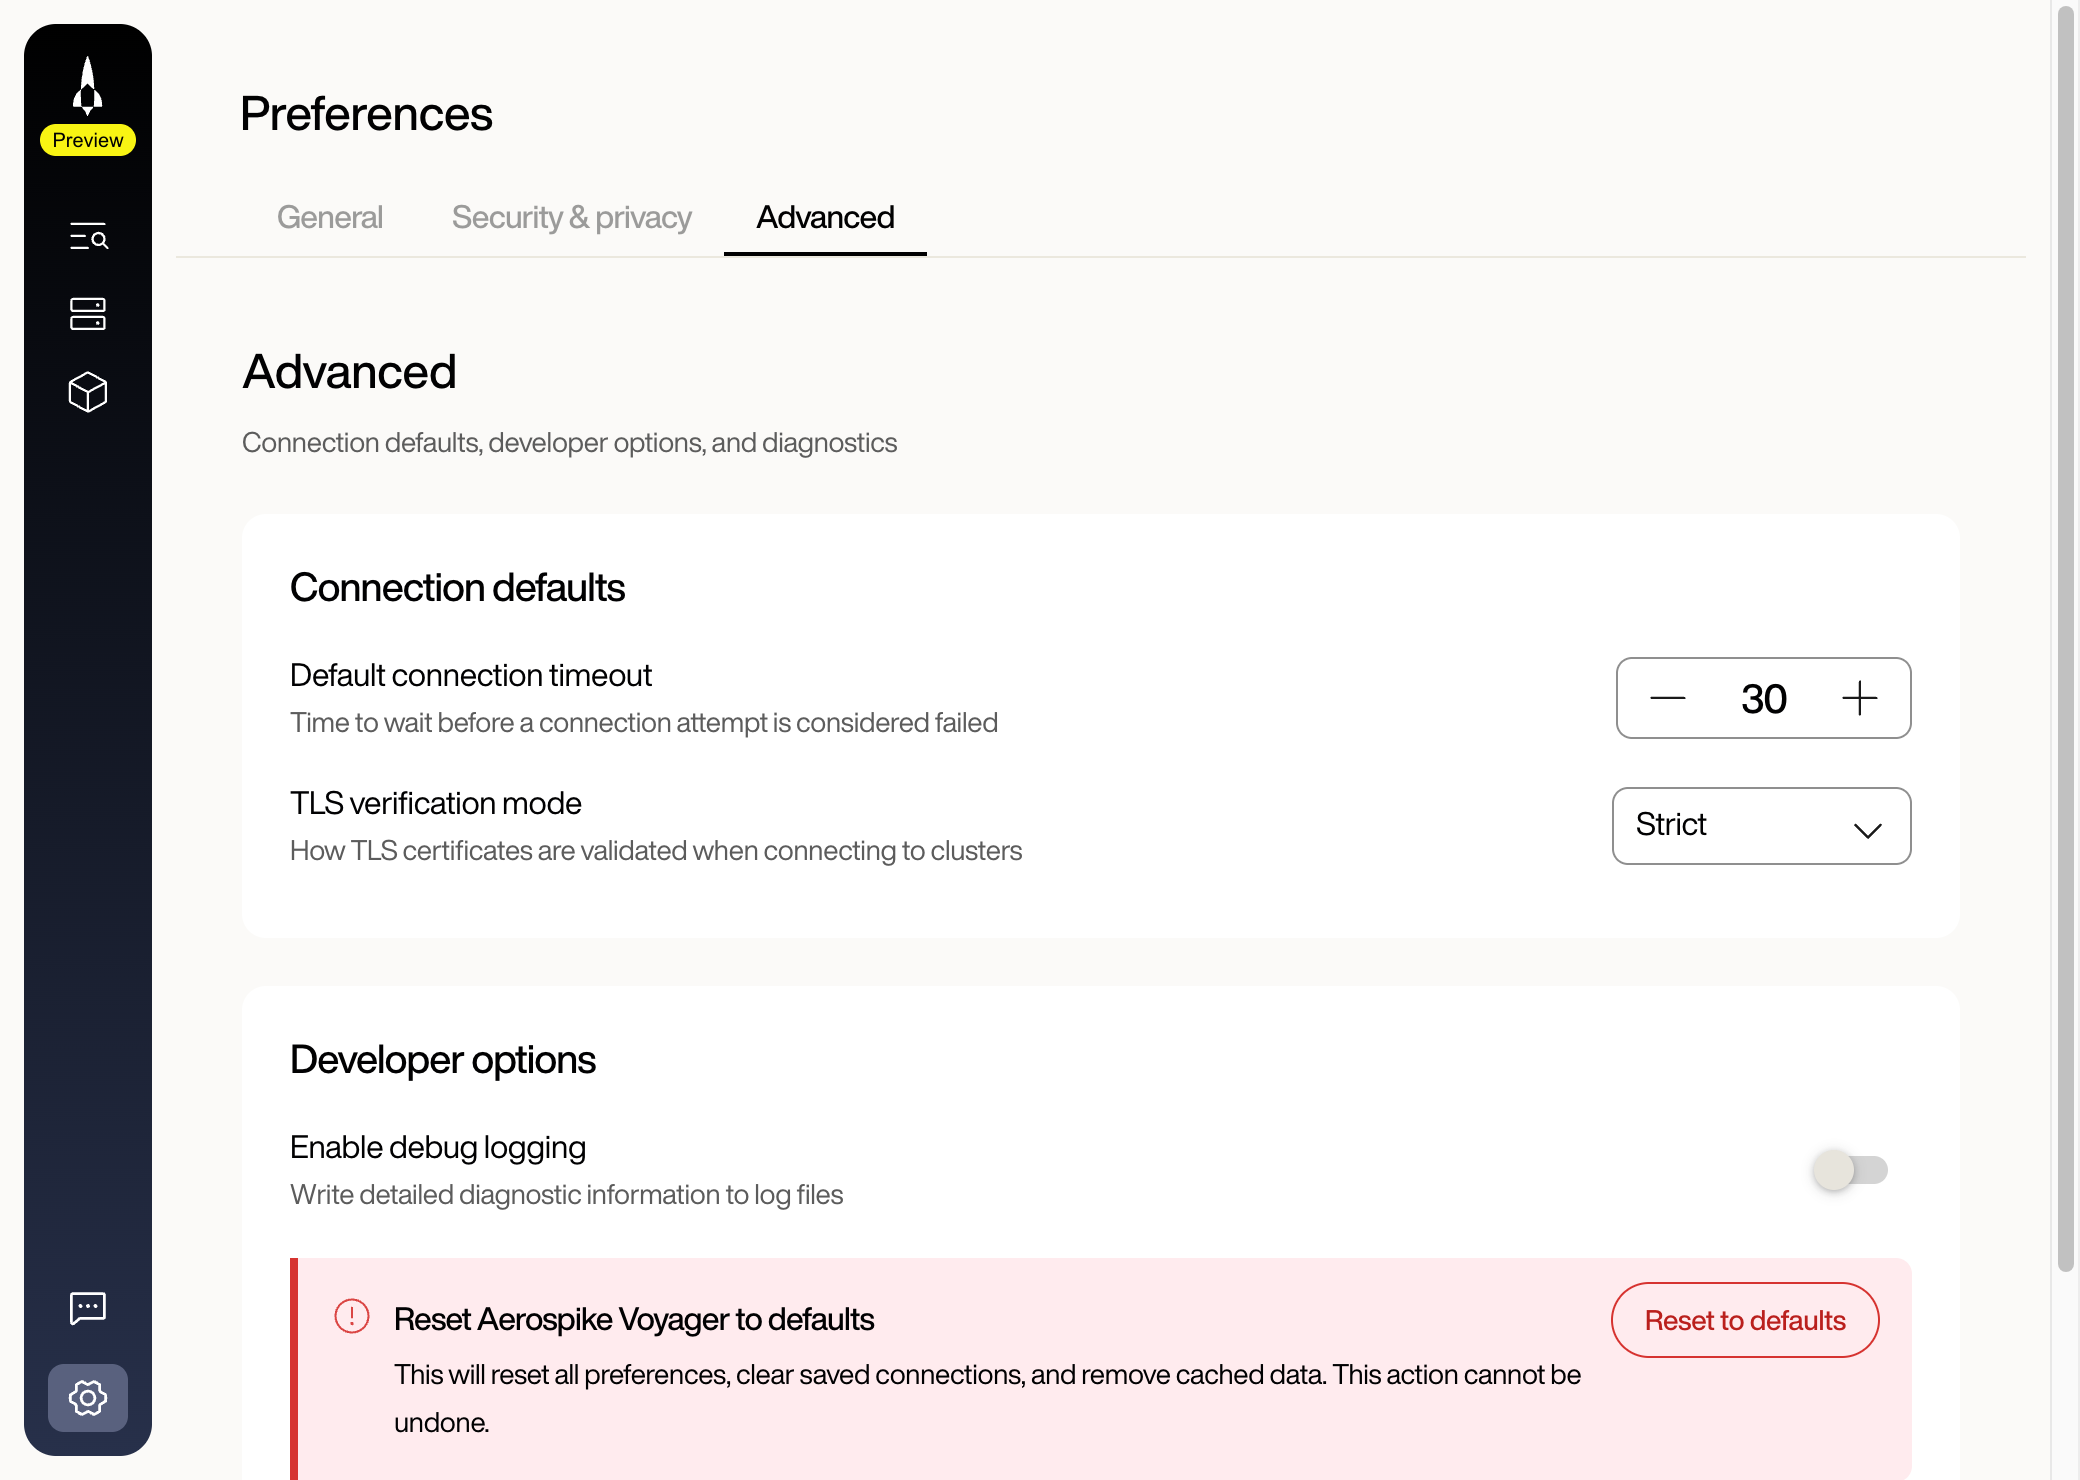Open the feedback chat bubble icon

(x=88, y=1308)
